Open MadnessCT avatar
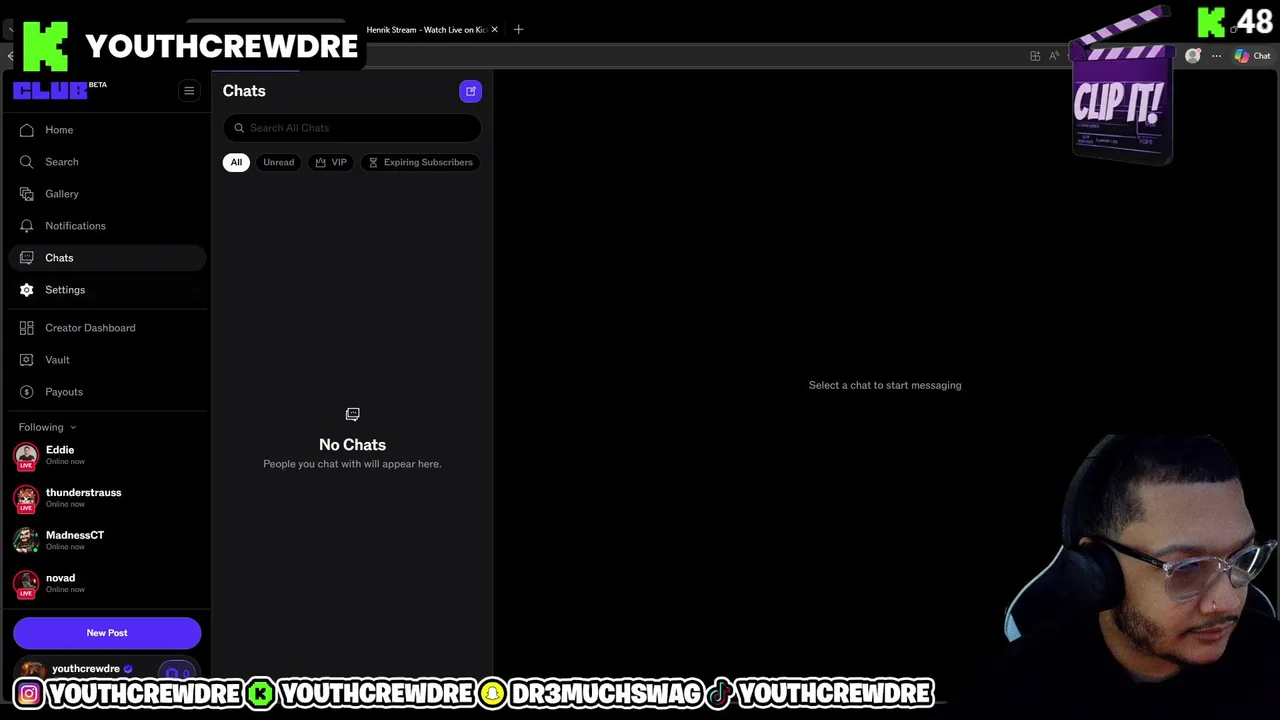Screen dimensions: 1280x720 [26, 541]
